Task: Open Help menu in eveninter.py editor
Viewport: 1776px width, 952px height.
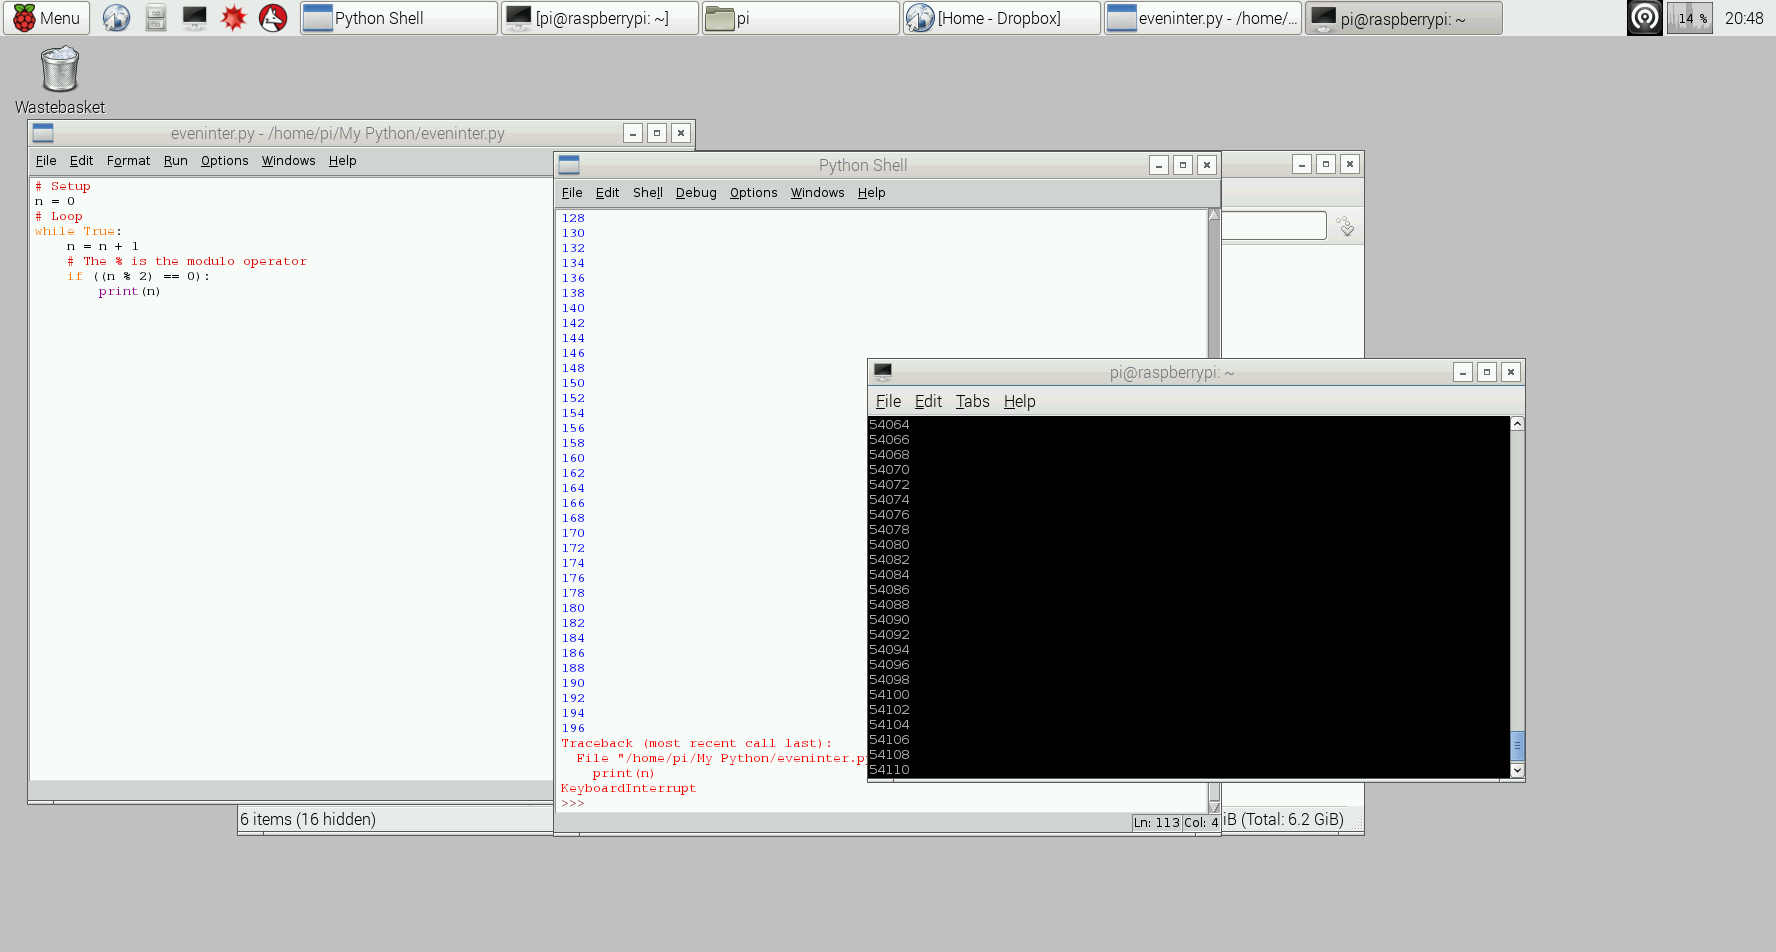Action: (x=342, y=161)
